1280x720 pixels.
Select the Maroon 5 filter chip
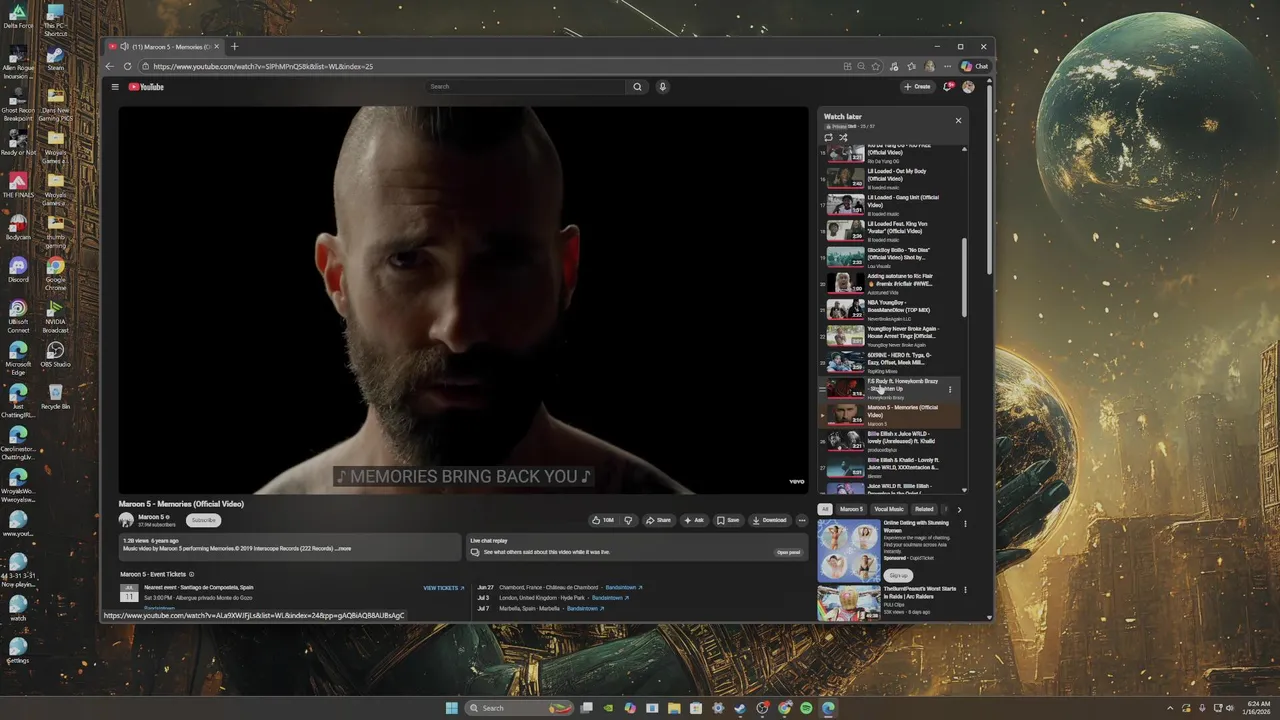tap(851, 509)
